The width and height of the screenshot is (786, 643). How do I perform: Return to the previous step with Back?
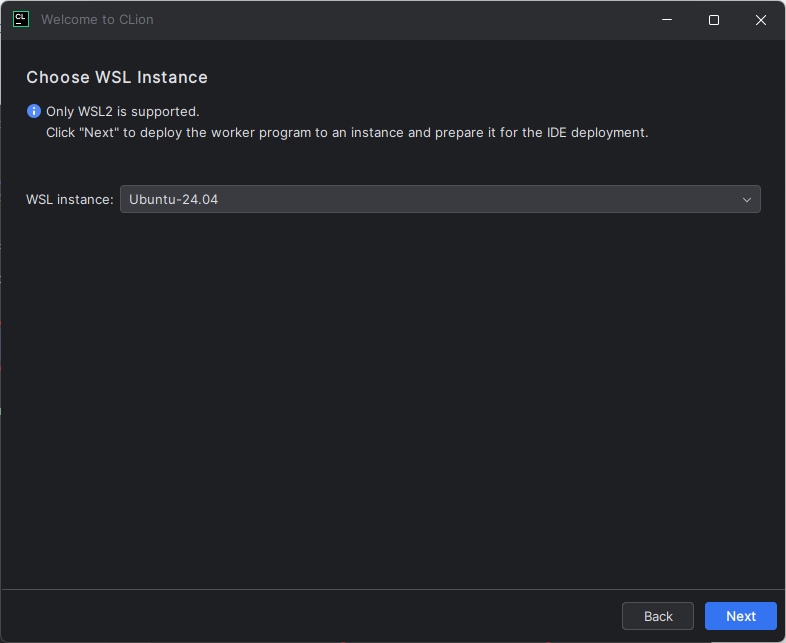click(658, 616)
